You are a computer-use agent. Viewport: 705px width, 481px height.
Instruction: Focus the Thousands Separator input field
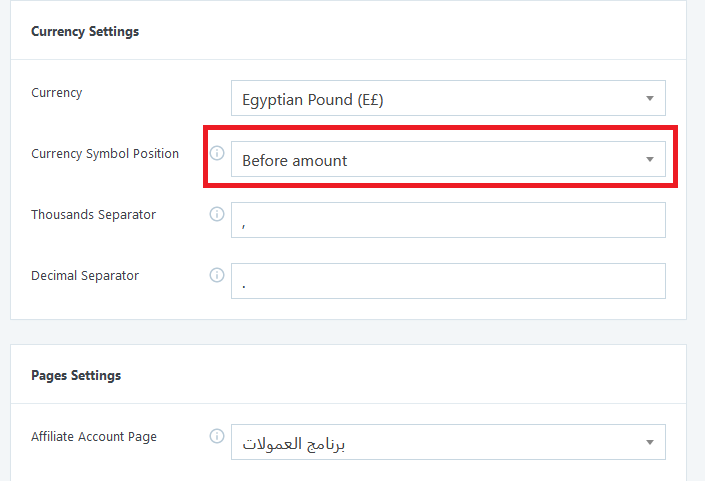point(448,220)
